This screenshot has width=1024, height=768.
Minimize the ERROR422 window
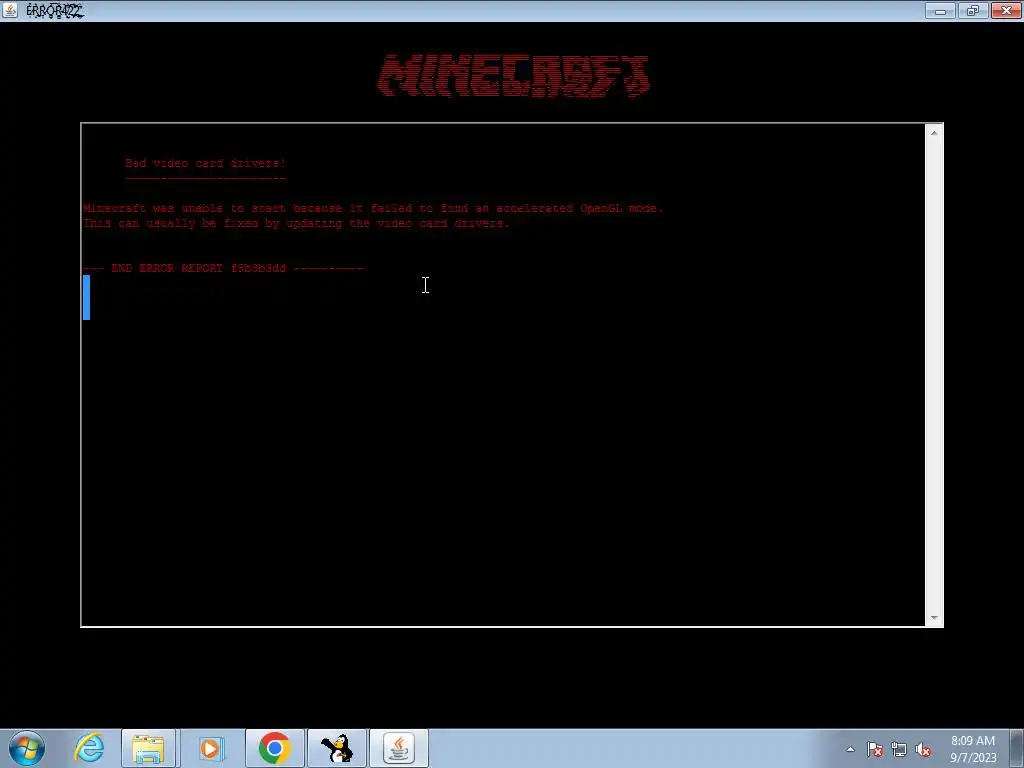point(940,10)
